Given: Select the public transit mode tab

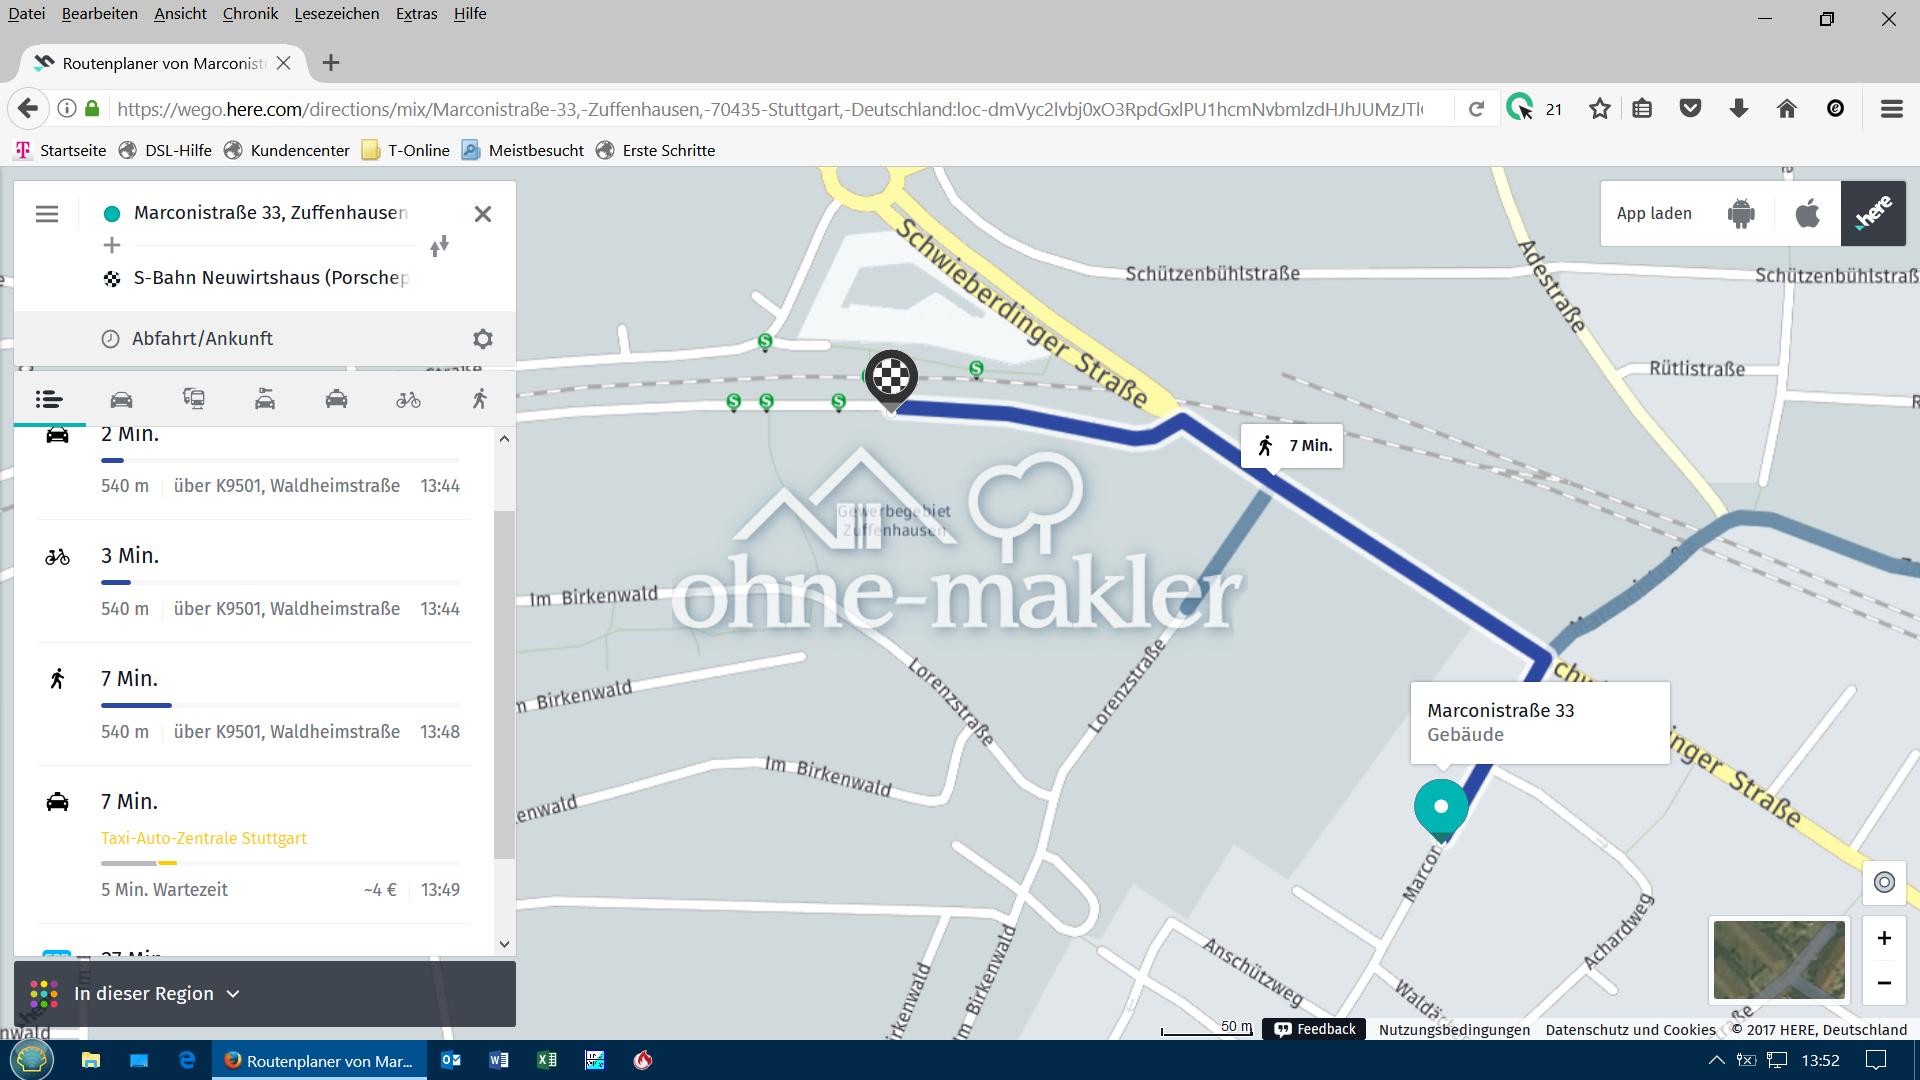Looking at the screenshot, I should (x=193, y=400).
